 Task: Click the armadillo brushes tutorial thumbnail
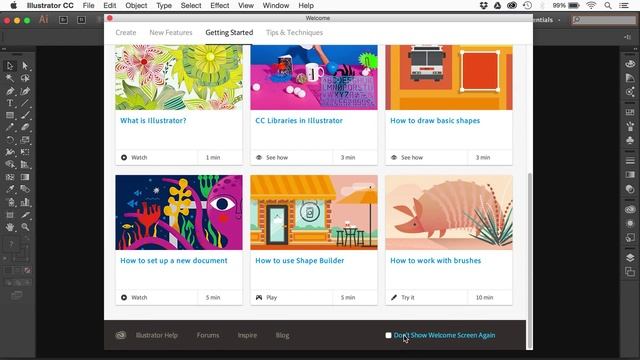(x=449, y=212)
